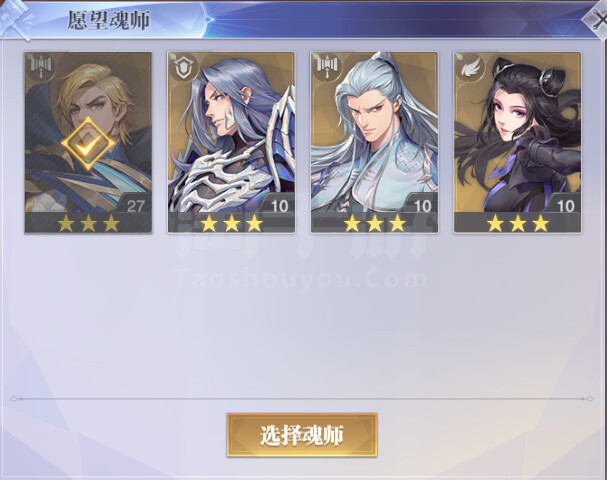
Task: Click the level 10 badge on the black-haired woman card
Action: 565,205
